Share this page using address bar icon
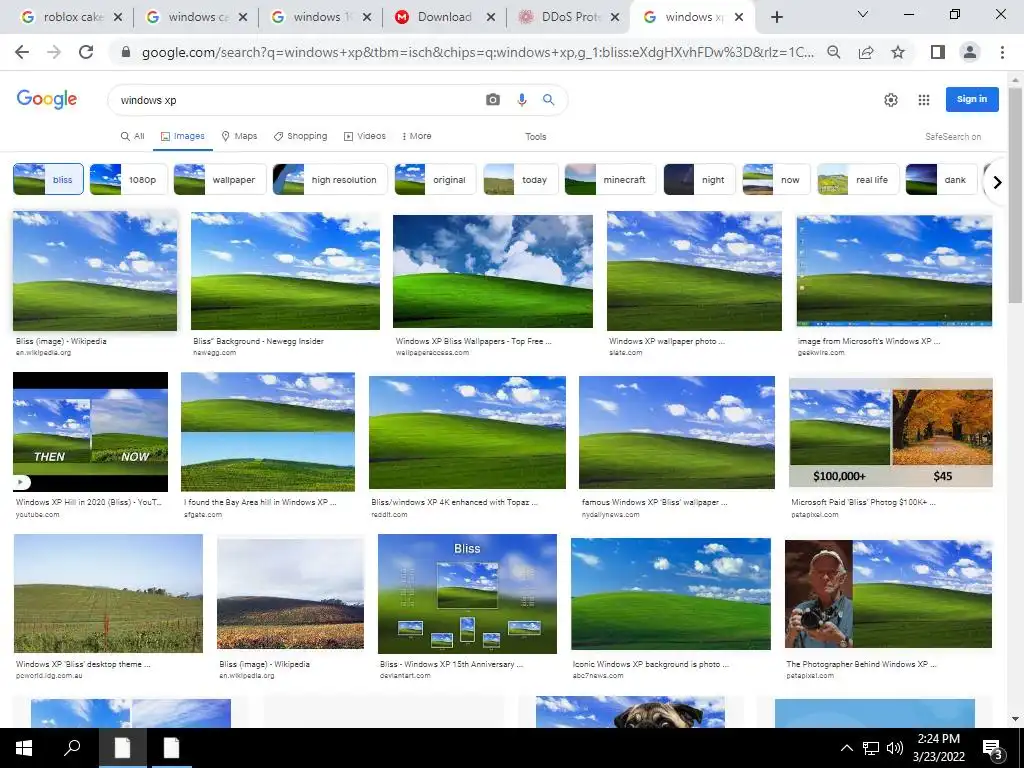 coord(866,52)
